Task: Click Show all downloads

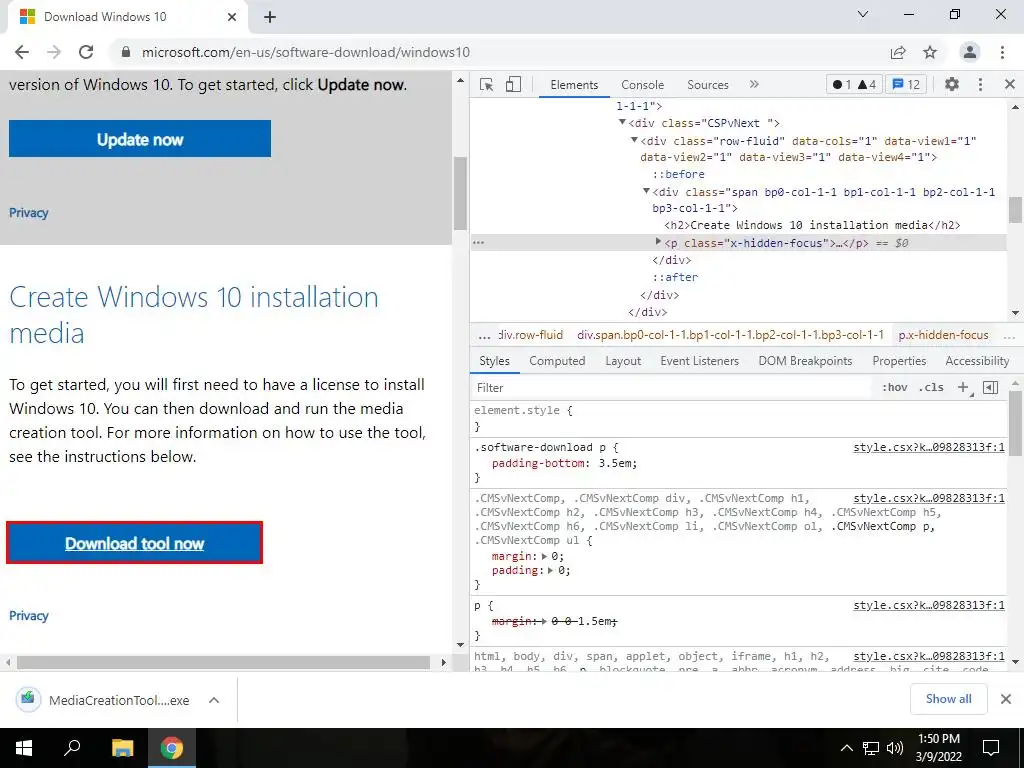Action: [x=948, y=699]
